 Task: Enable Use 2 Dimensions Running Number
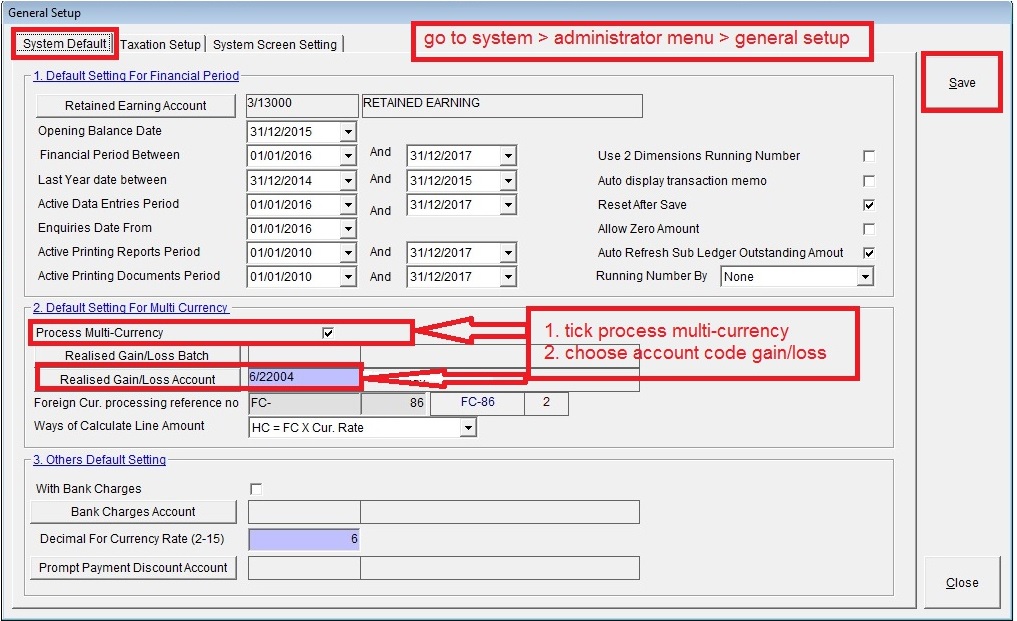pyautogui.click(x=868, y=156)
